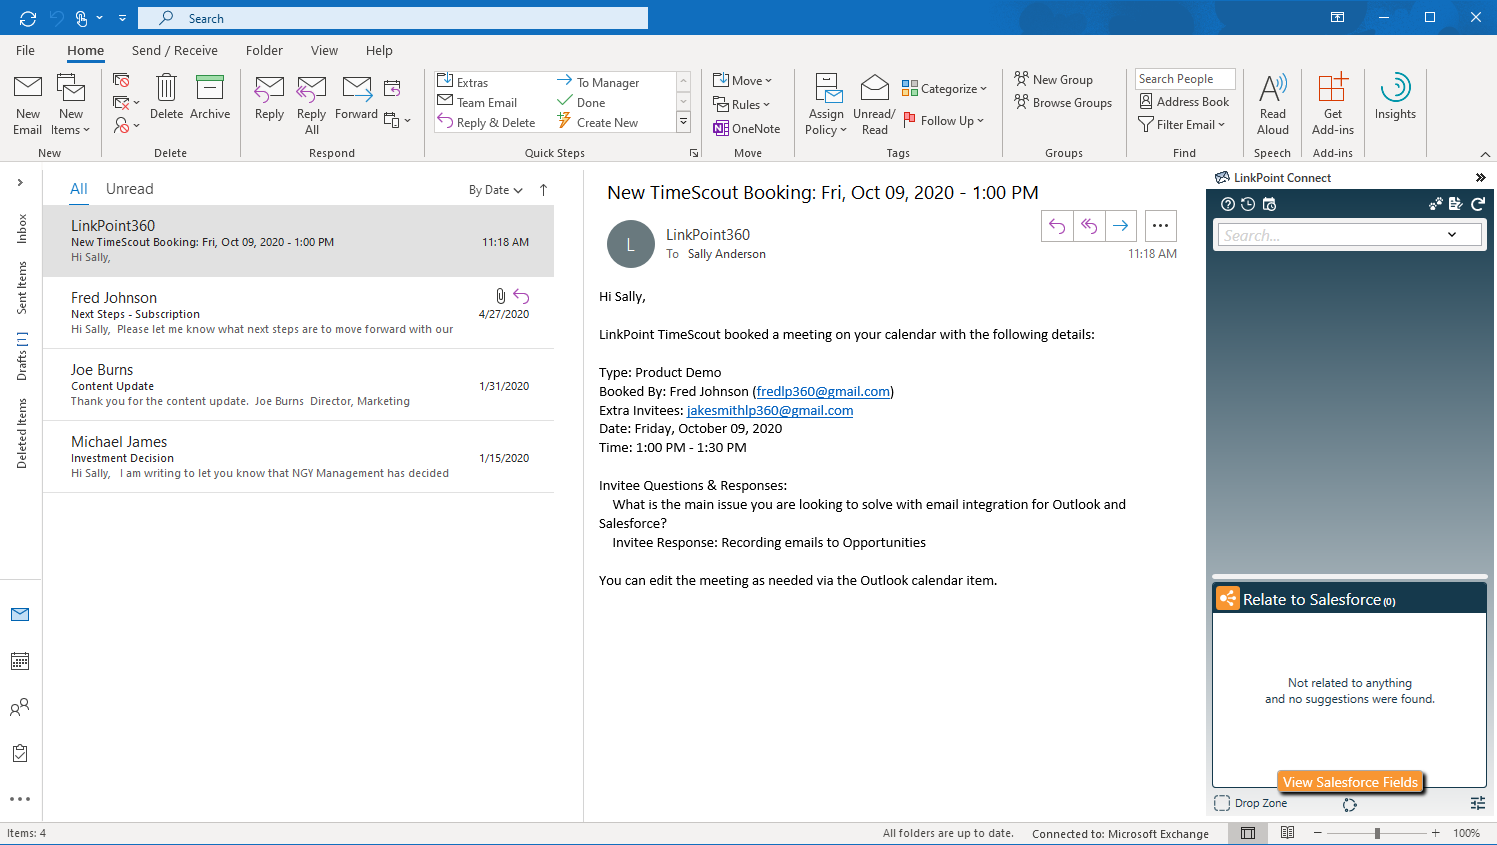
Task: Click the Delete trash can icon
Action: 167,97
